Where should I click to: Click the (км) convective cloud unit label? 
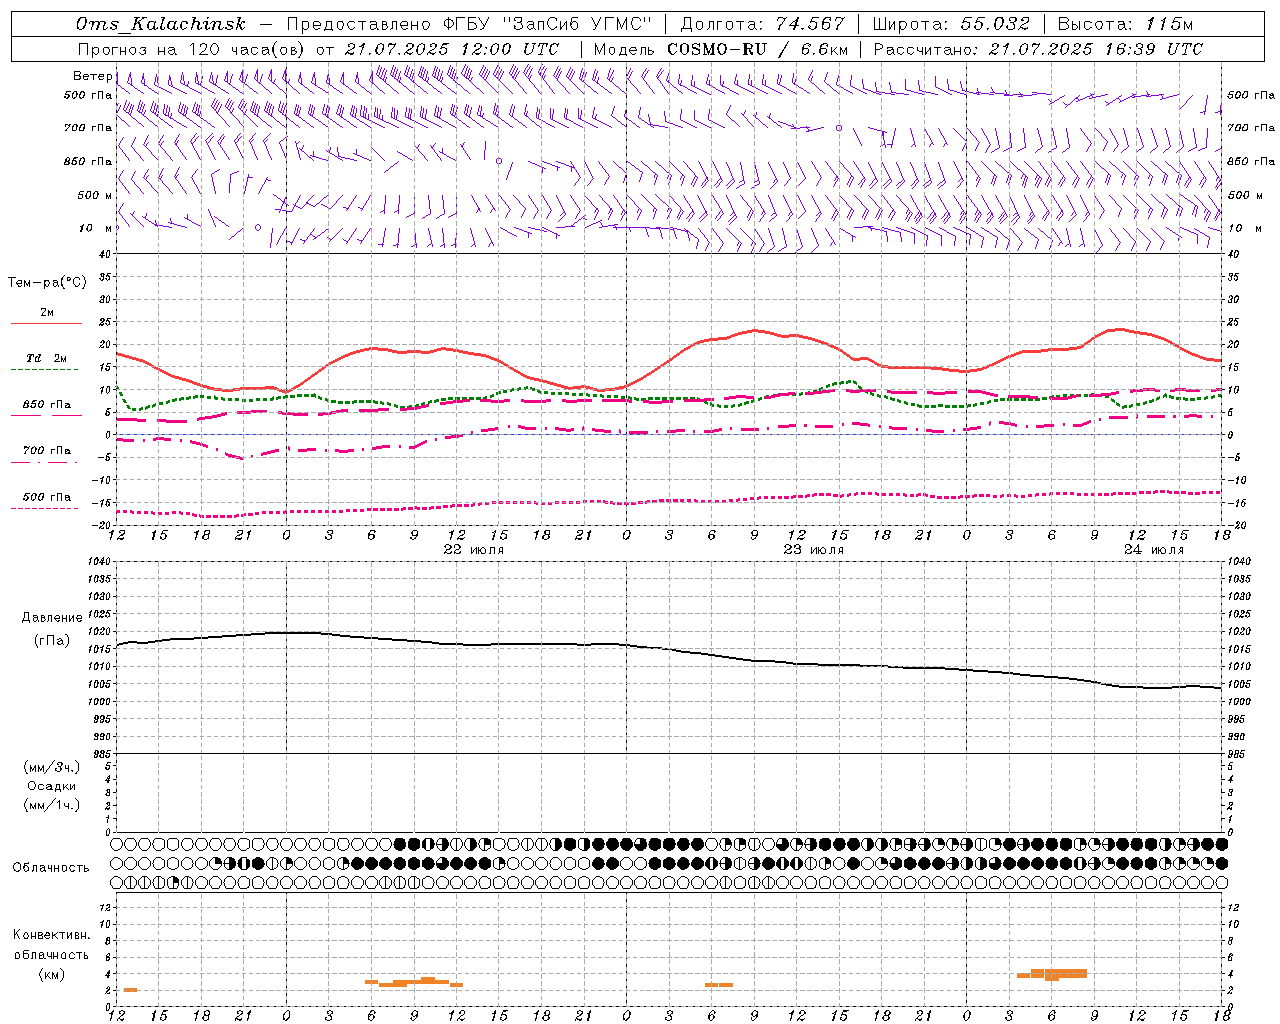(x=52, y=975)
